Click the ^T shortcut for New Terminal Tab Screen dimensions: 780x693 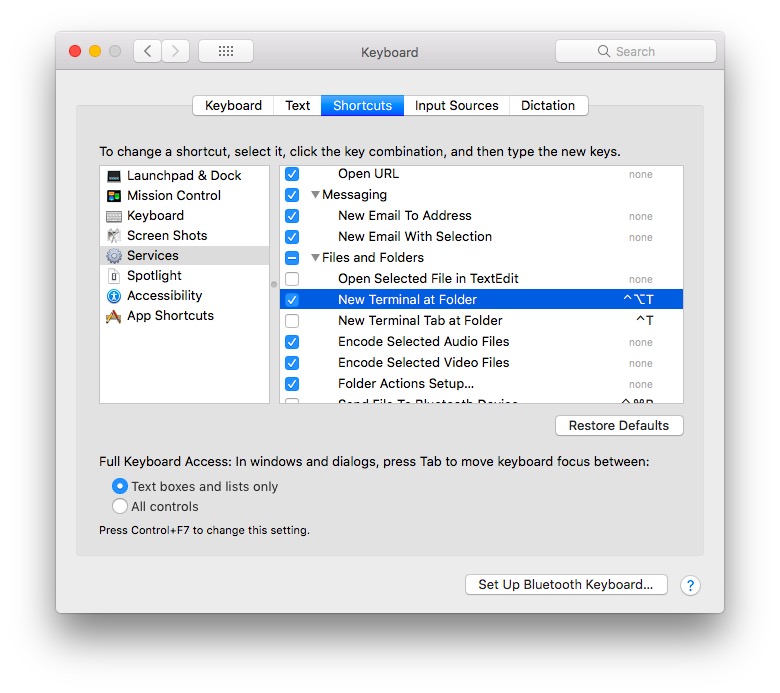coord(645,320)
